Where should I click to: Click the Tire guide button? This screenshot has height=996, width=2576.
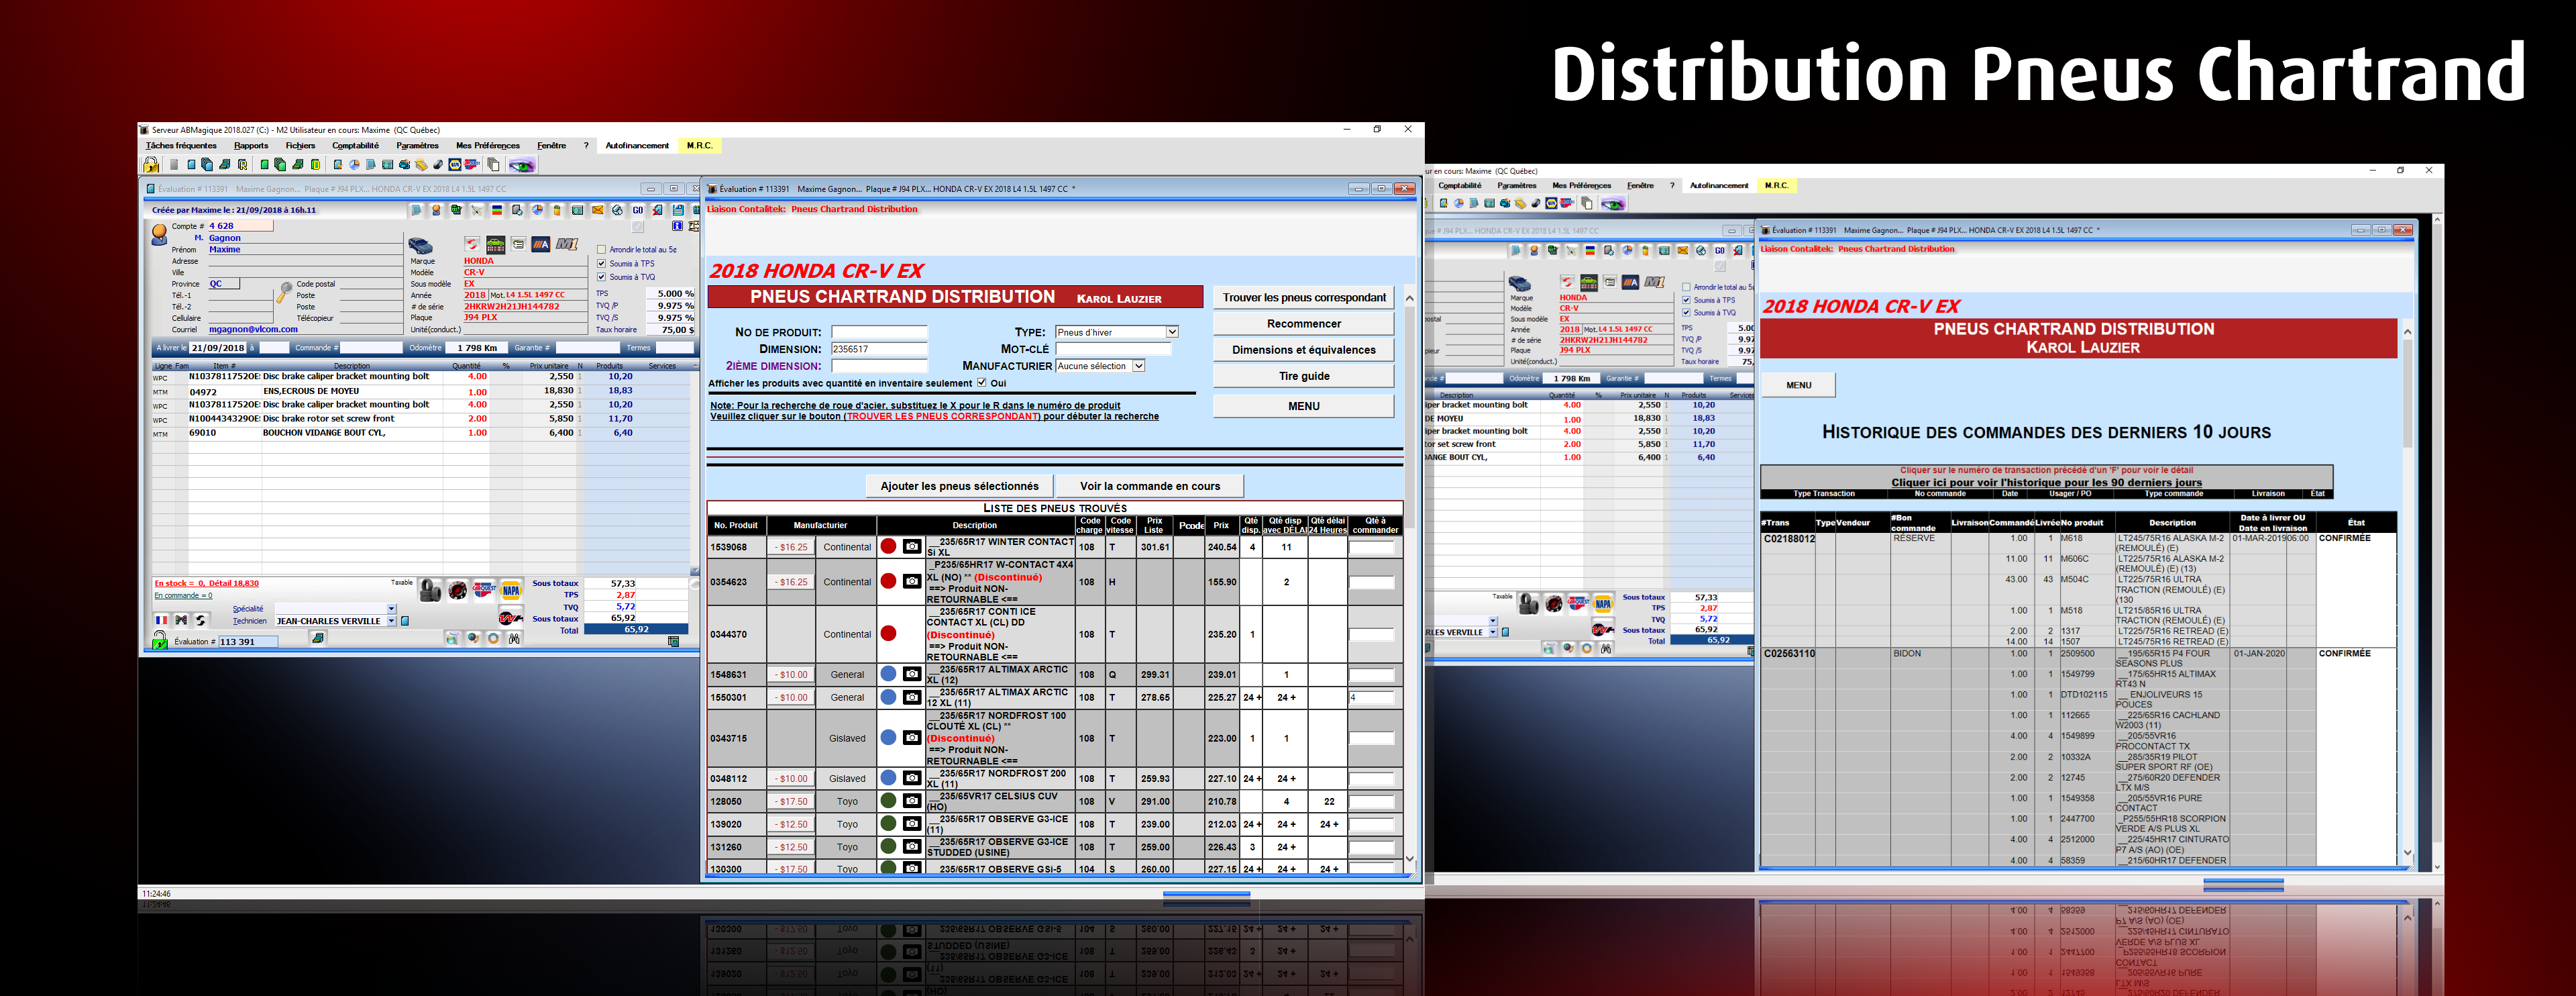(x=1303, y=376)
